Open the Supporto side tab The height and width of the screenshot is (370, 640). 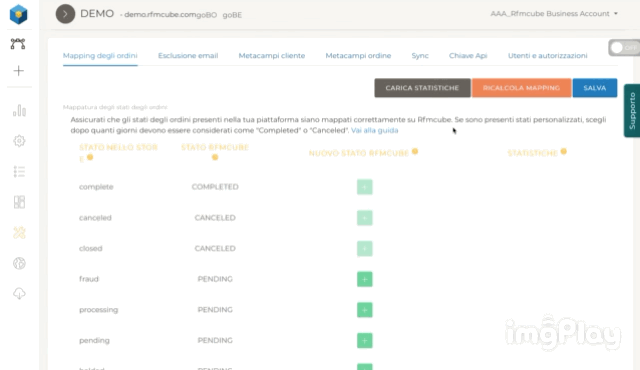pos(632,111)
